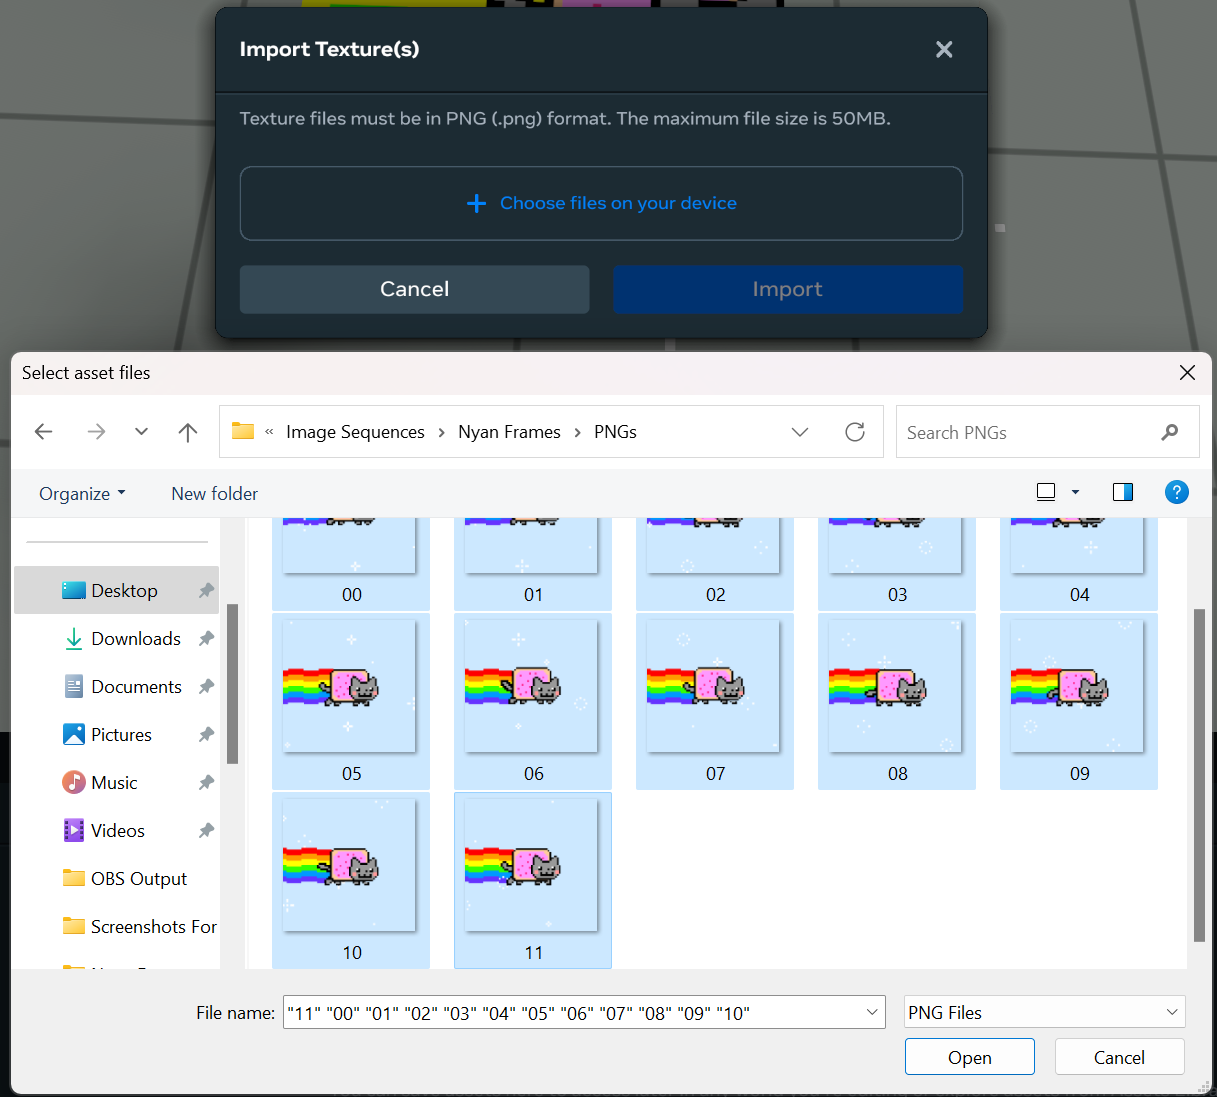Click Choose files on your device
1217x1097 pixels.
601,203
